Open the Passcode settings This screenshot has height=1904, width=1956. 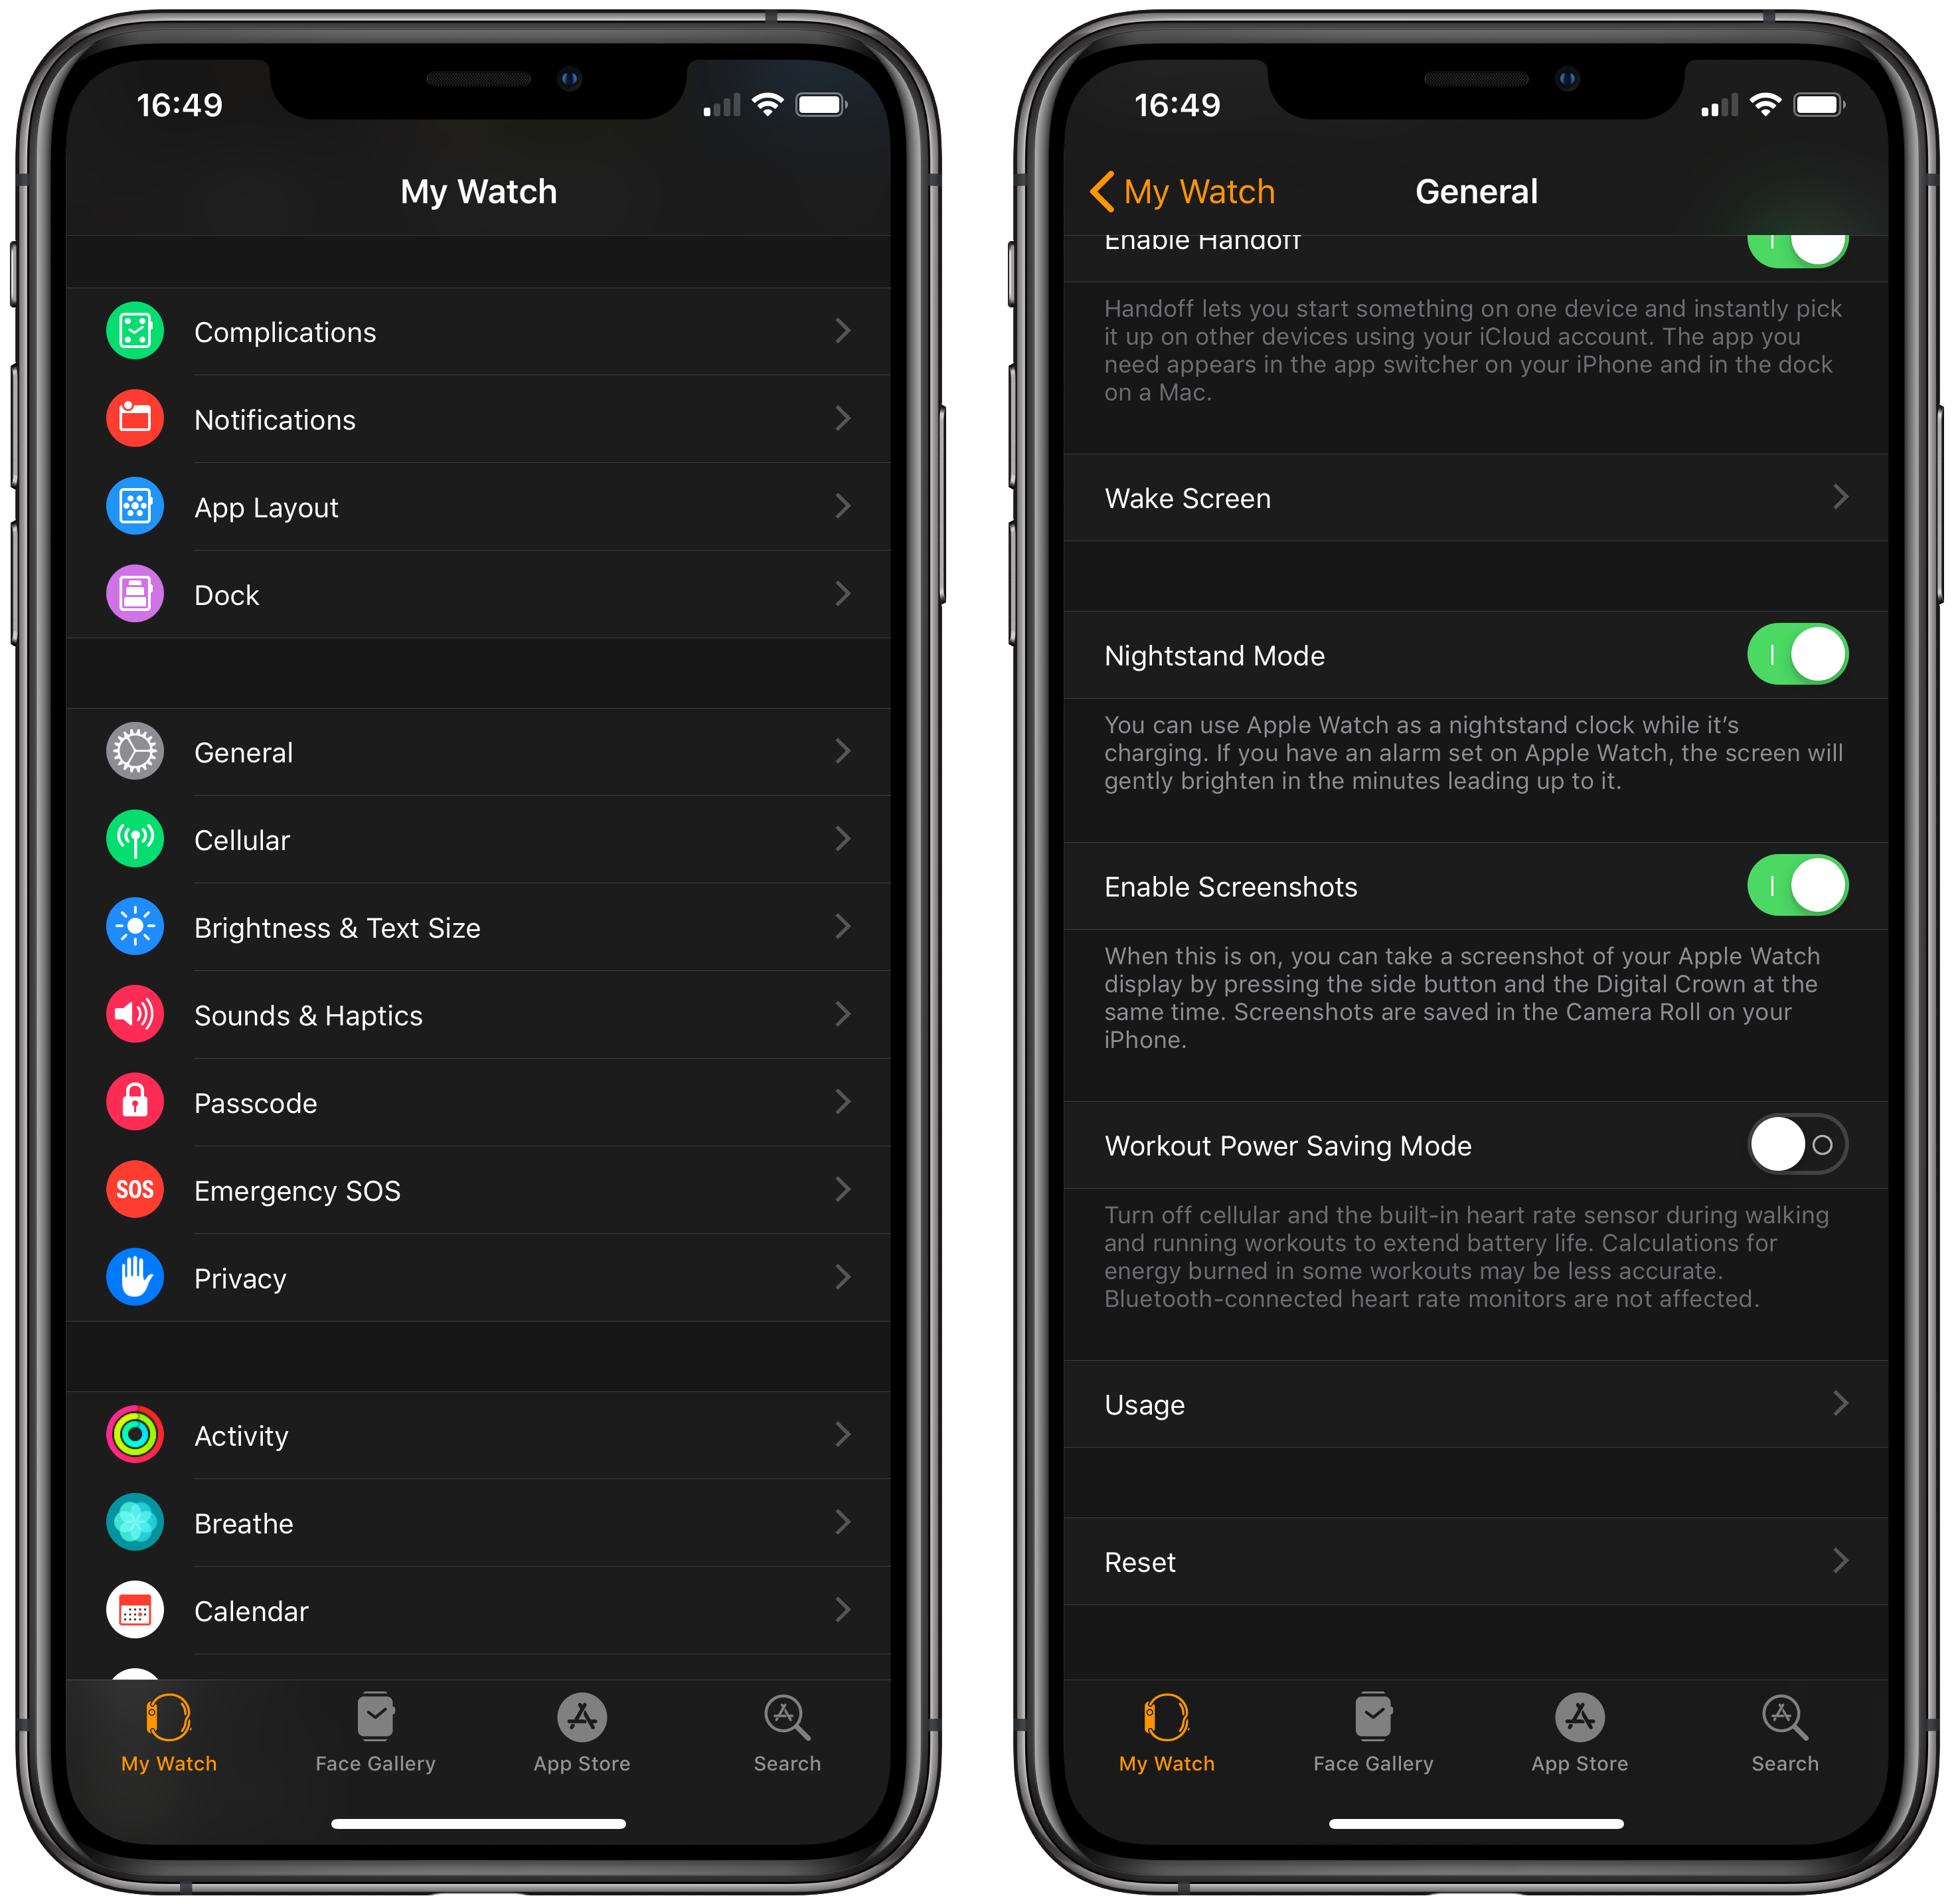click(489, 1097)
